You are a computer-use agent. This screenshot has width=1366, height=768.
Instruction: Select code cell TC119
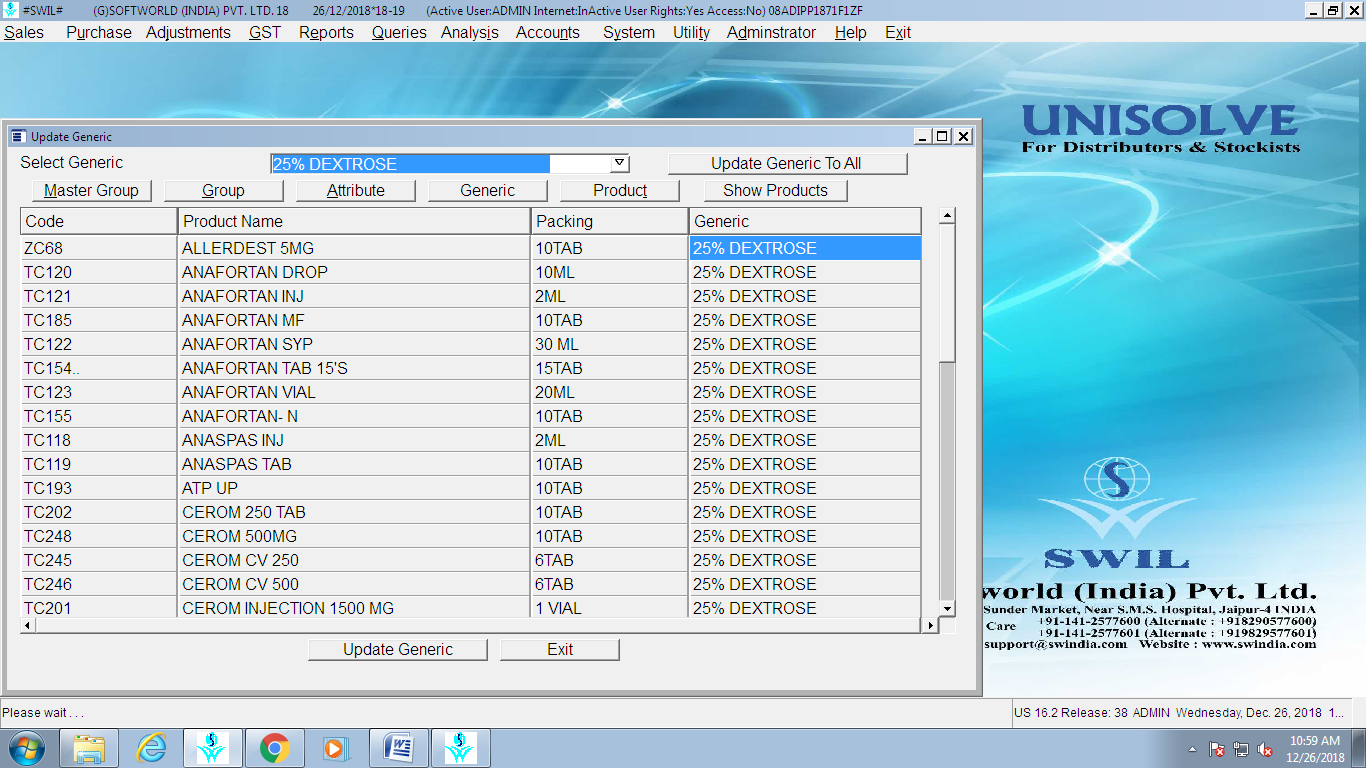[99, 464]
